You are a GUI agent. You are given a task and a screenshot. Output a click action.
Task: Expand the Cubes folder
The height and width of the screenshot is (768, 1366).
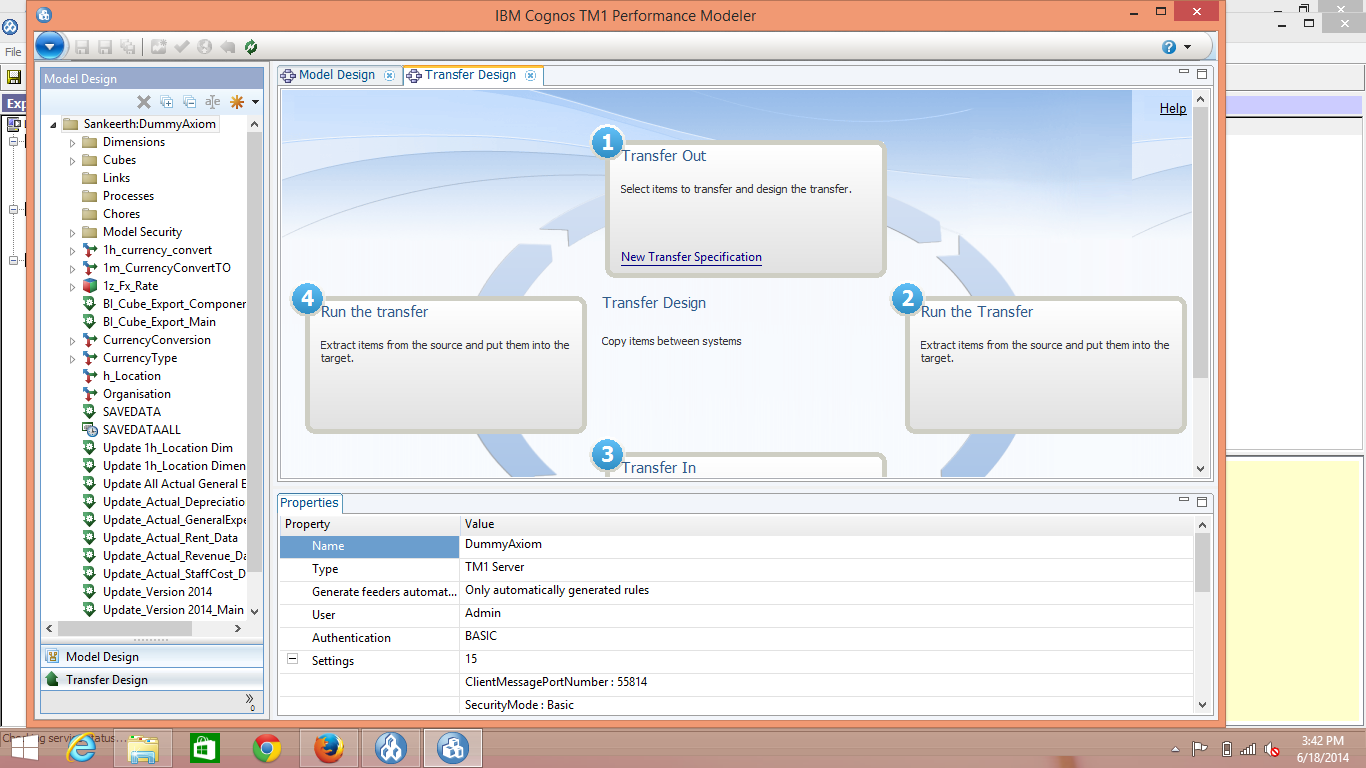[72, 161]
